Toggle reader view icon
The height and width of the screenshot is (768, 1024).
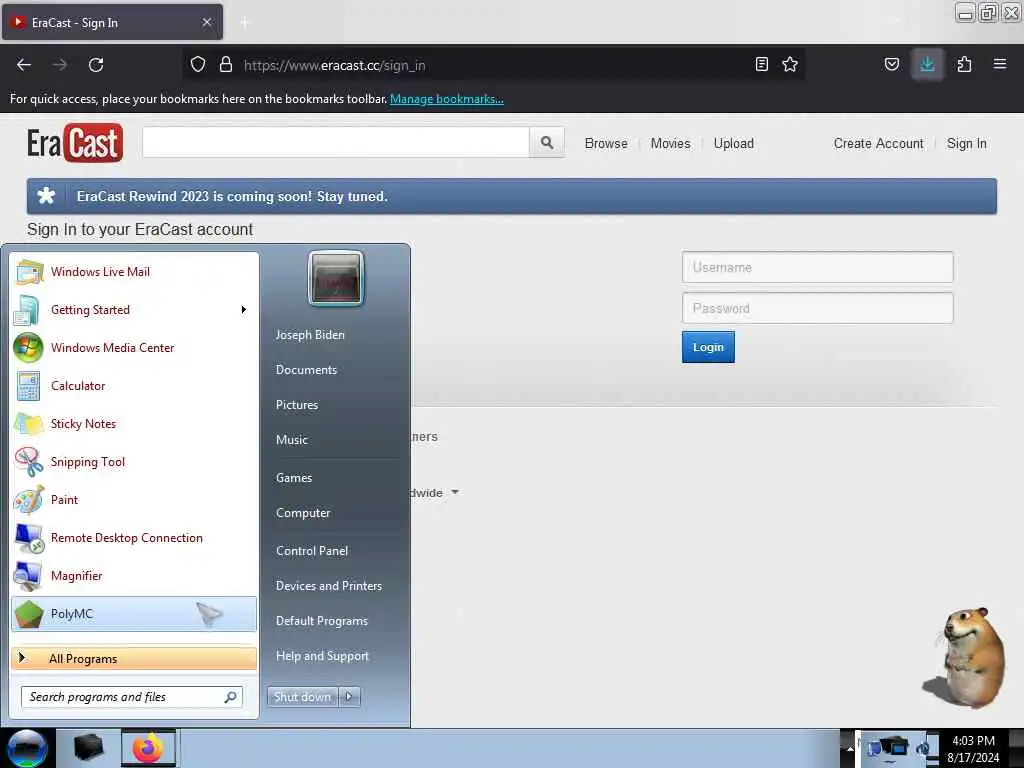click(x=761, y=64)
